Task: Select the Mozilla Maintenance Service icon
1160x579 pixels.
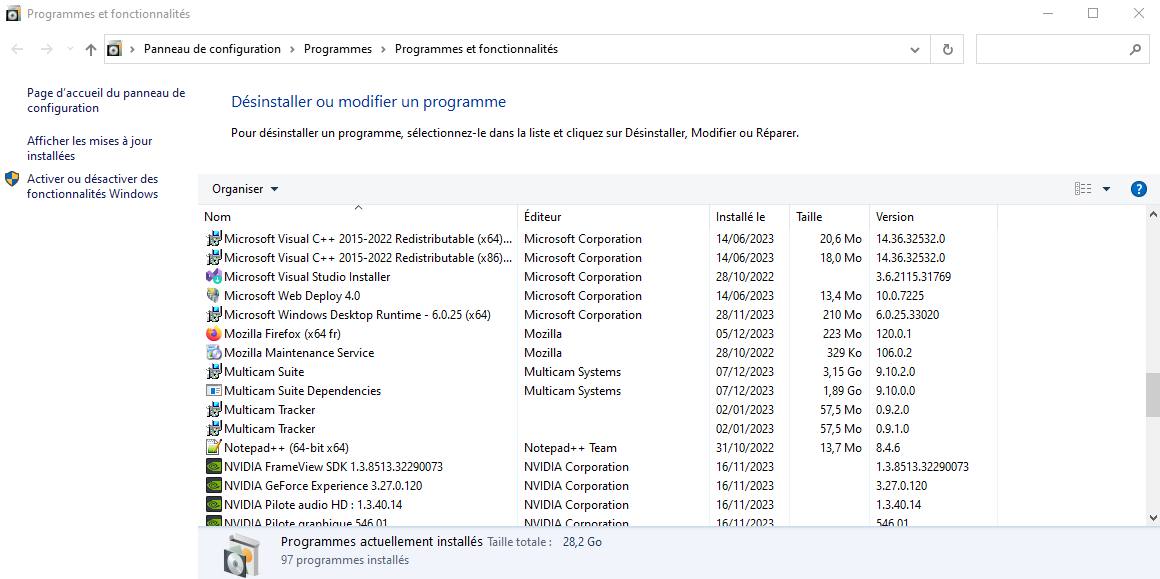Action: [213, 353]
